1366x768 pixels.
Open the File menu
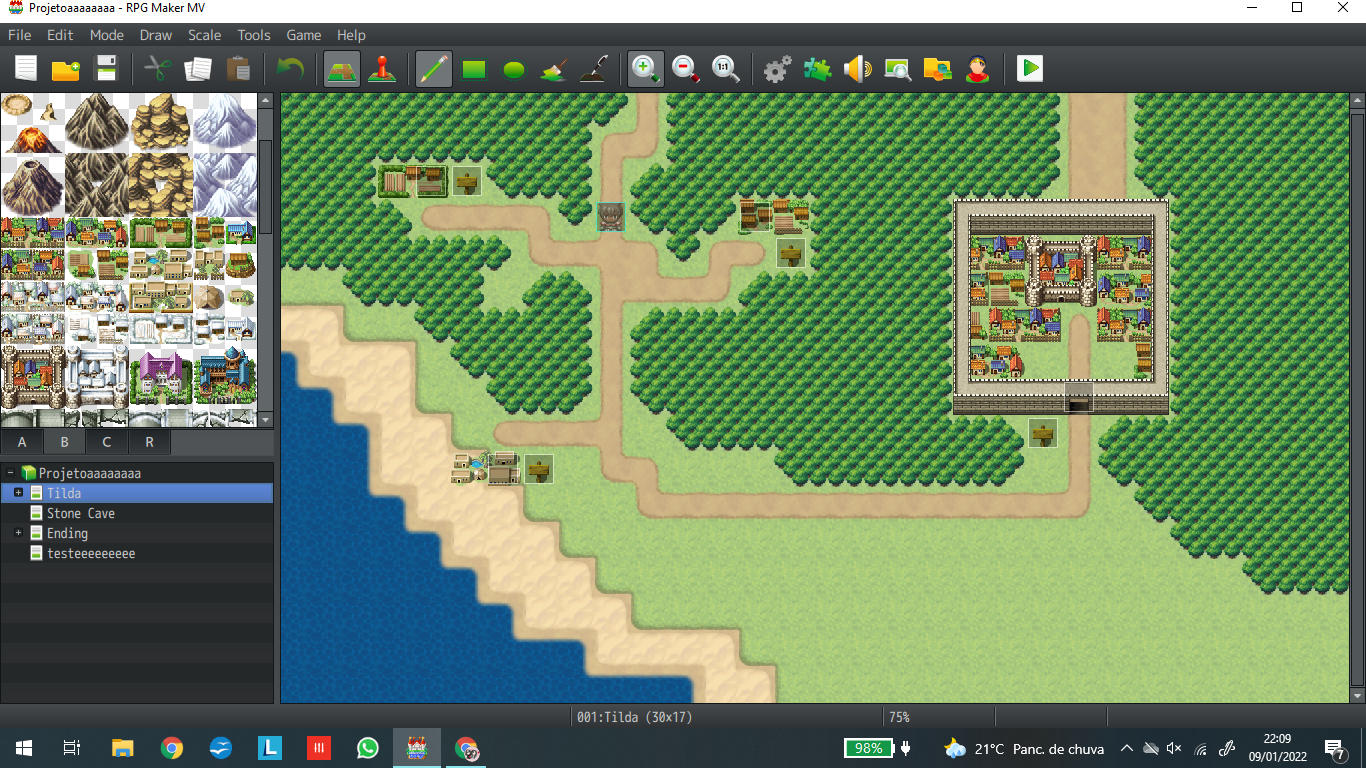coord(20,35)
